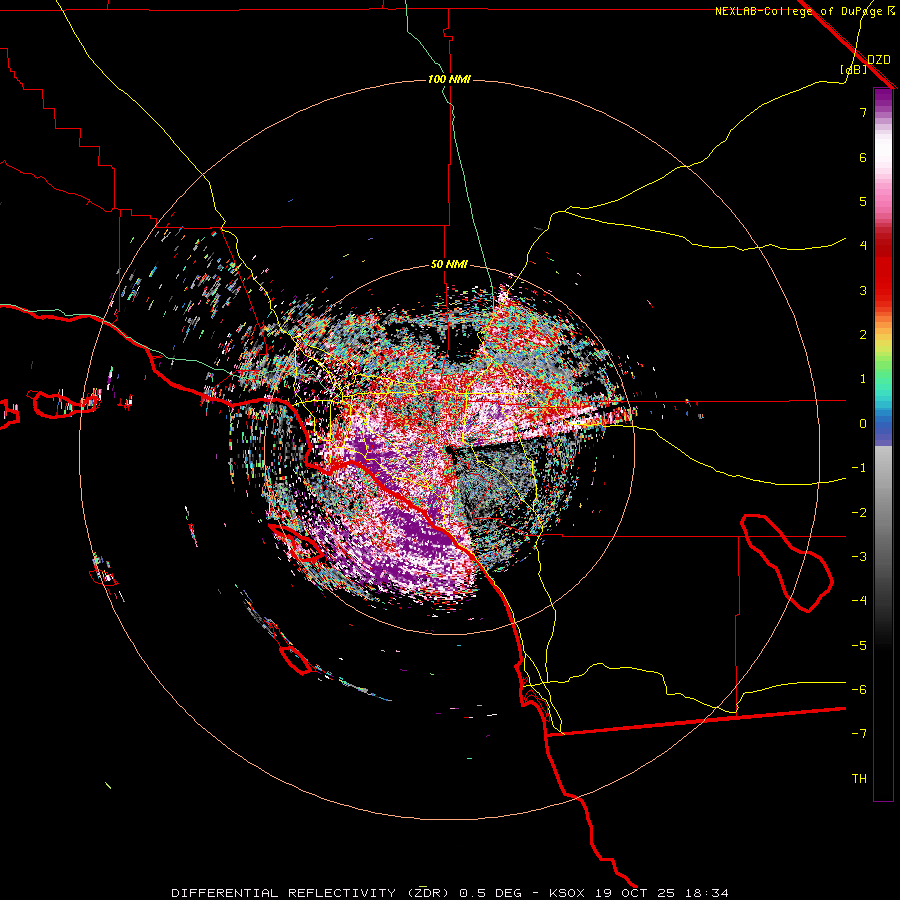Click the 1 value on color scale

click(863, 379)
